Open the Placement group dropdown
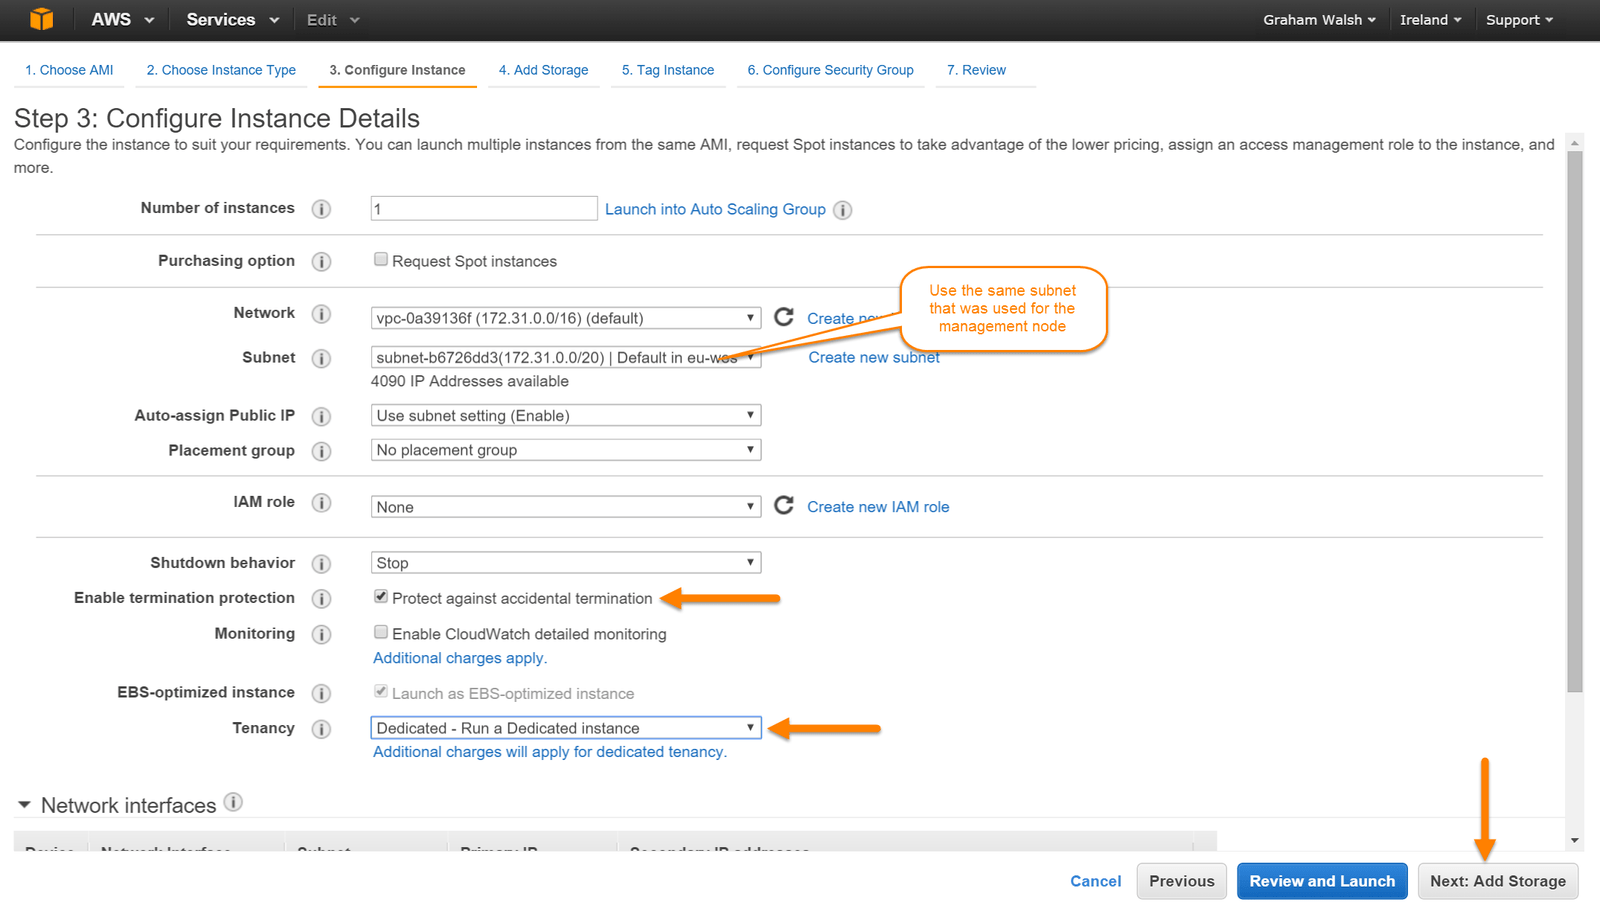Screen dimensions: 1600x915 click(566, 450)
